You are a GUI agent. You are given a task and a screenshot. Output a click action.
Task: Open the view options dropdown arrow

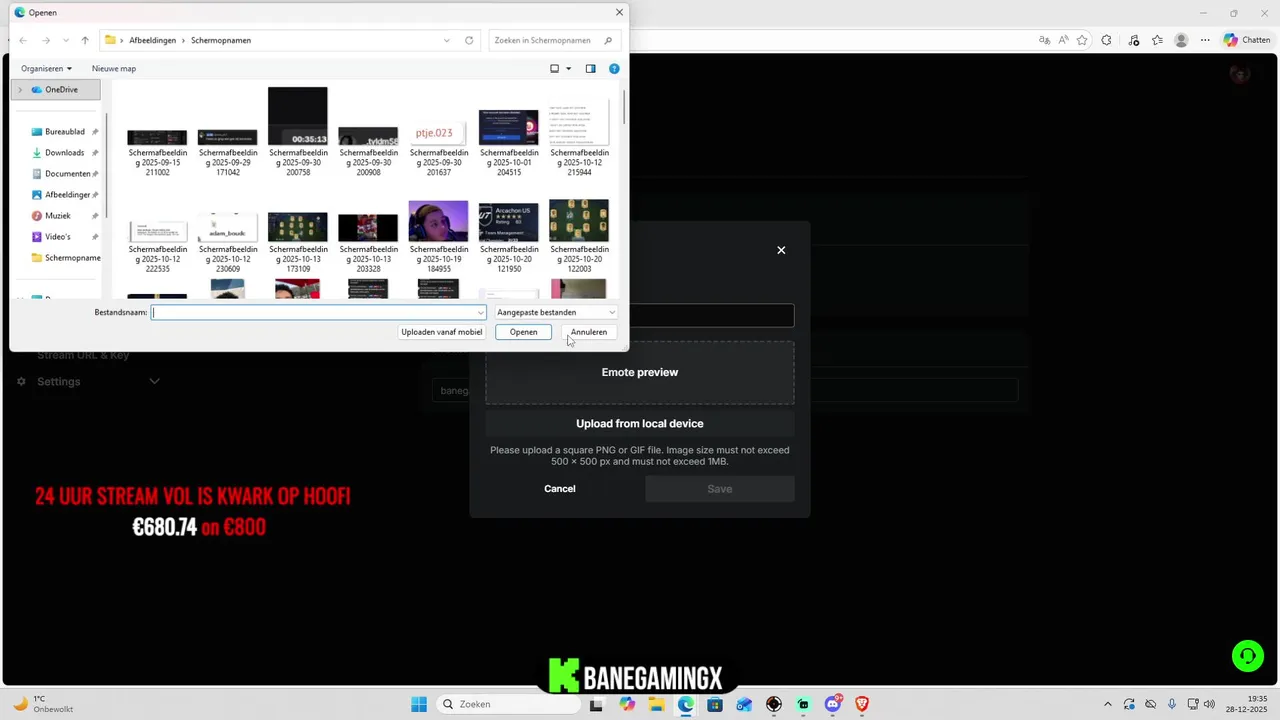569,69
